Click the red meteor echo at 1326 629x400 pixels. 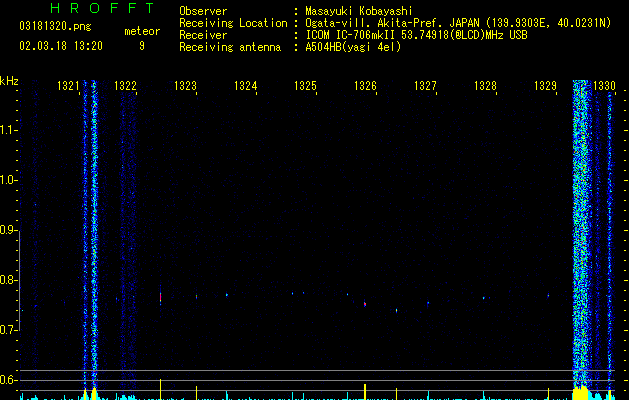click(365, 304)
